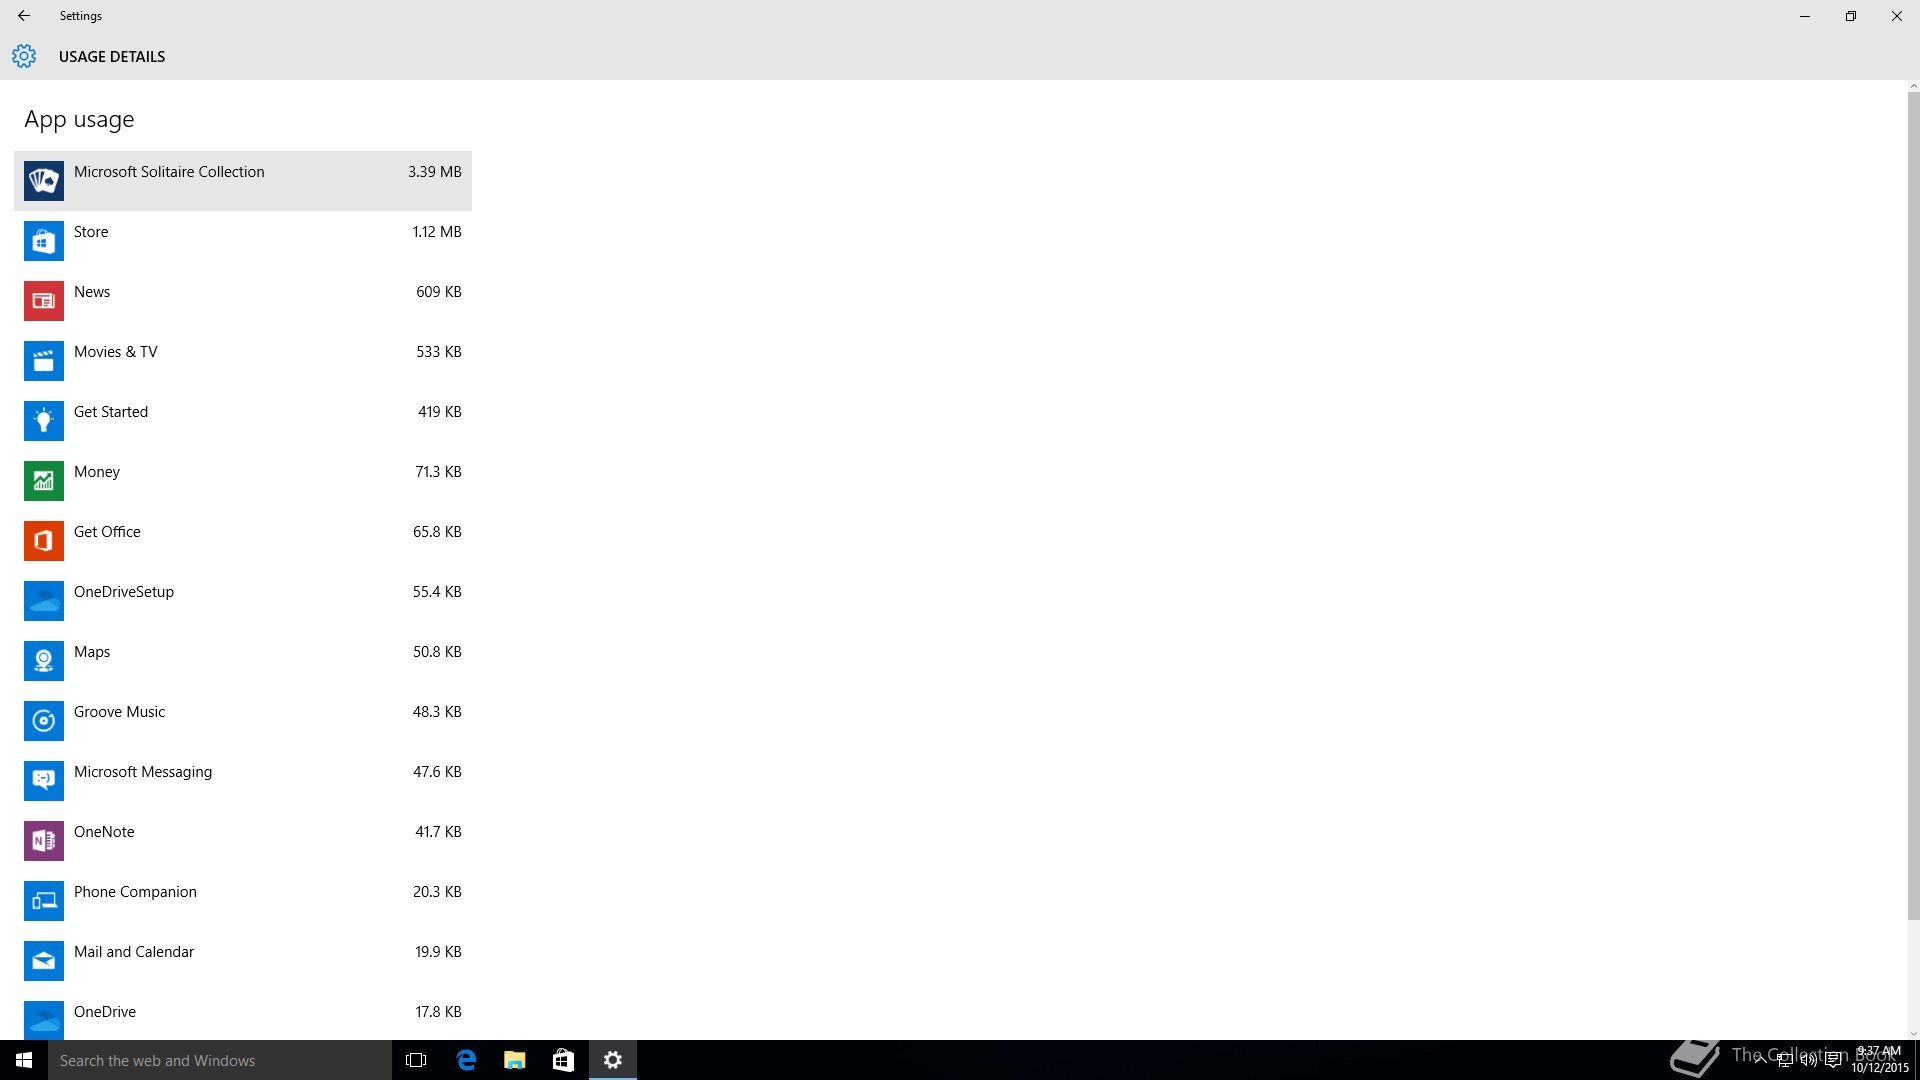Click the 419 KB usage value
The width and height of the screenshot is (1920, 1080).
pos(440,412)
